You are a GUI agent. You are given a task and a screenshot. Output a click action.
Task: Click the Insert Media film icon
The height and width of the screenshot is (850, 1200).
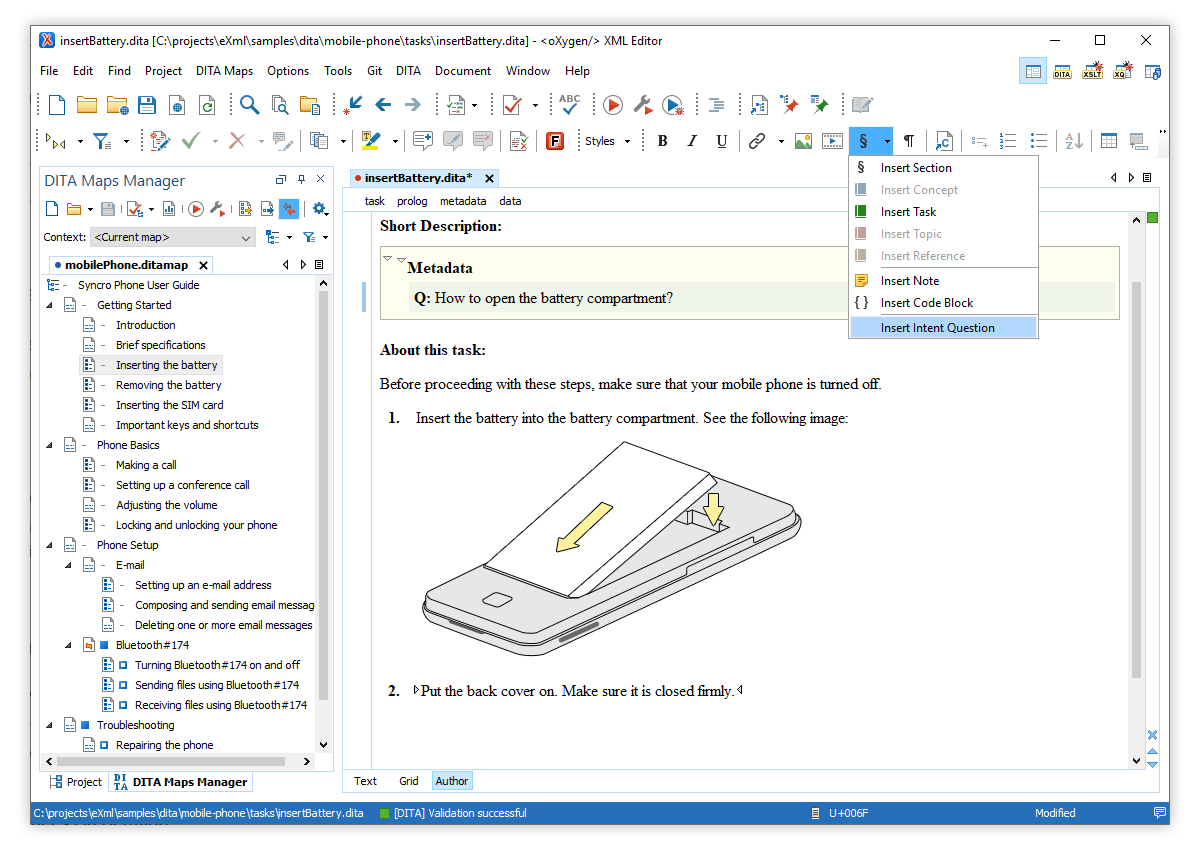[832, 141]
